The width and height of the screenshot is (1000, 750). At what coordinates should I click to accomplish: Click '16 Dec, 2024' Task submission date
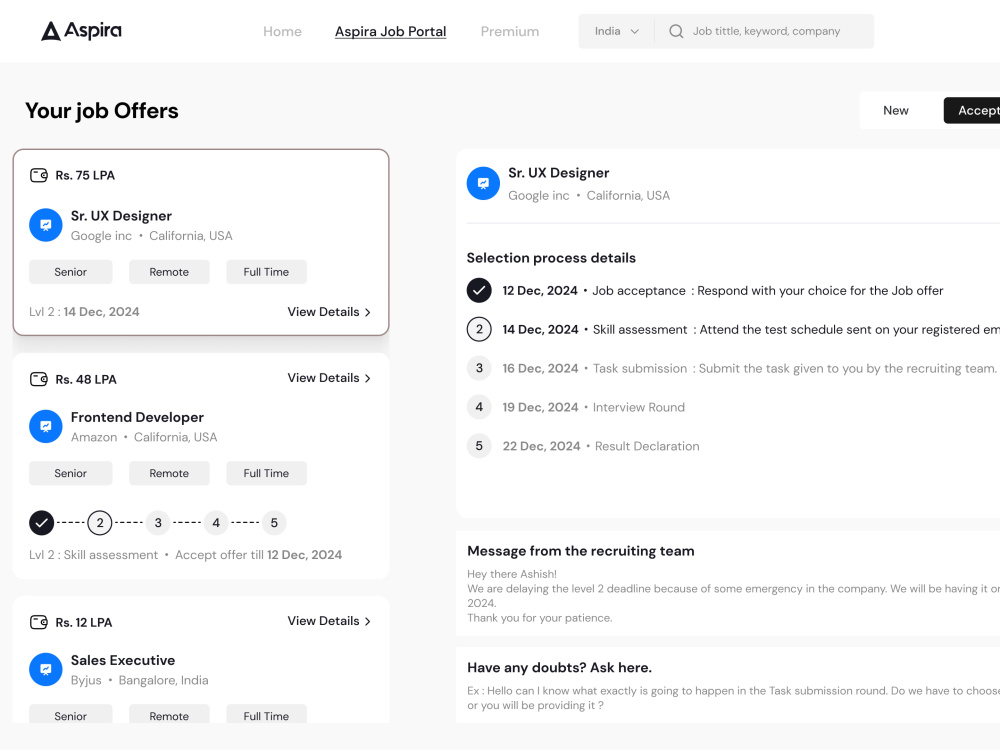(x=540, y=368)
